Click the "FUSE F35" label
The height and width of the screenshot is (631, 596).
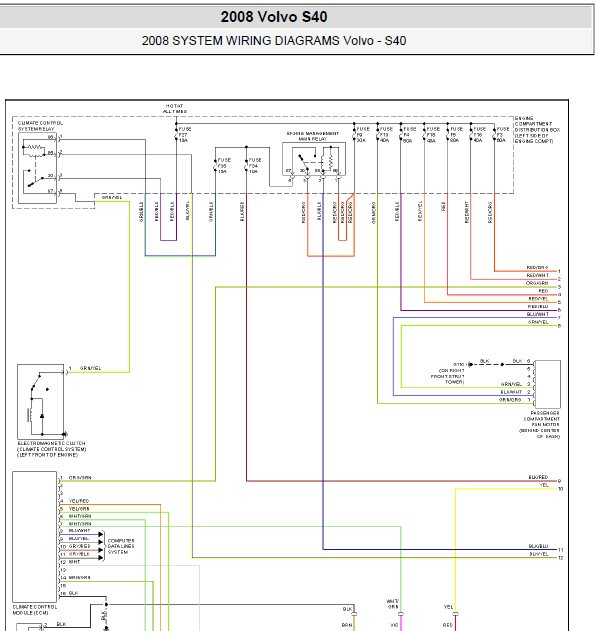[x=224, y=165]
